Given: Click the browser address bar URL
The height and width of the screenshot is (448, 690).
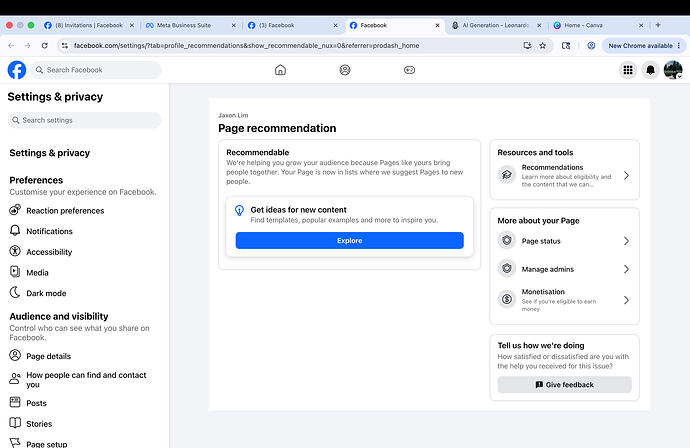Looking at the screenshot, I should (x=246, y=45).
